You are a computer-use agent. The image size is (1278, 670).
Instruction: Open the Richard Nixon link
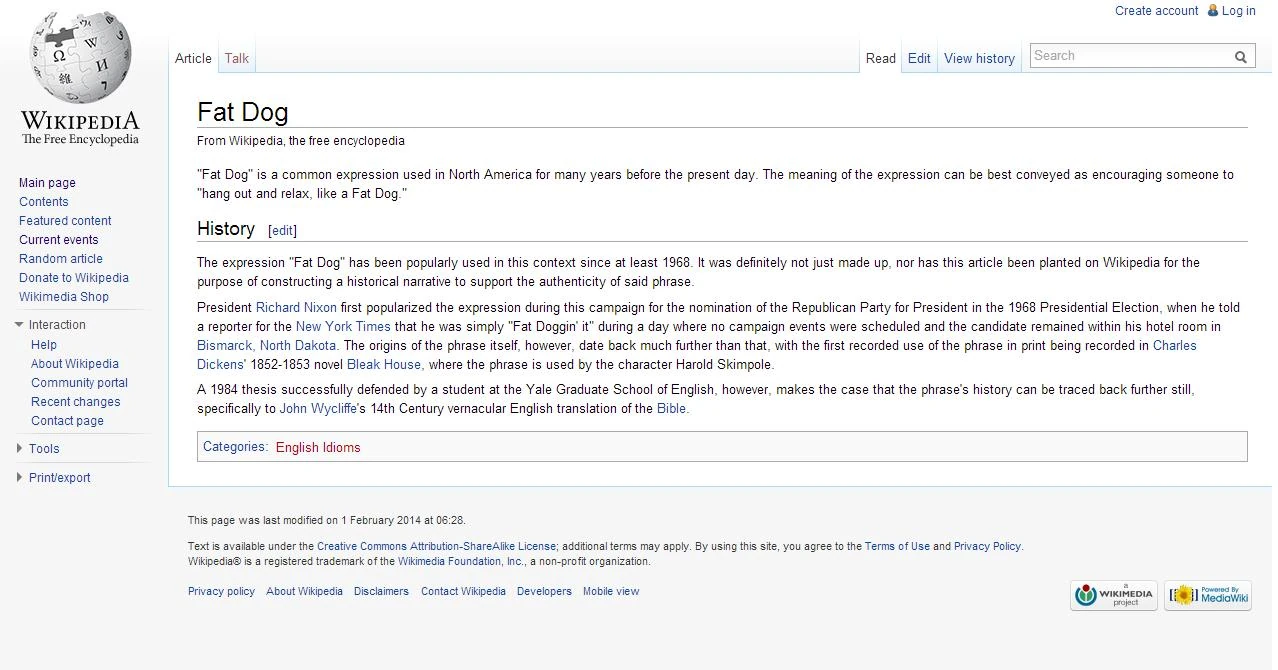[296, 307]
